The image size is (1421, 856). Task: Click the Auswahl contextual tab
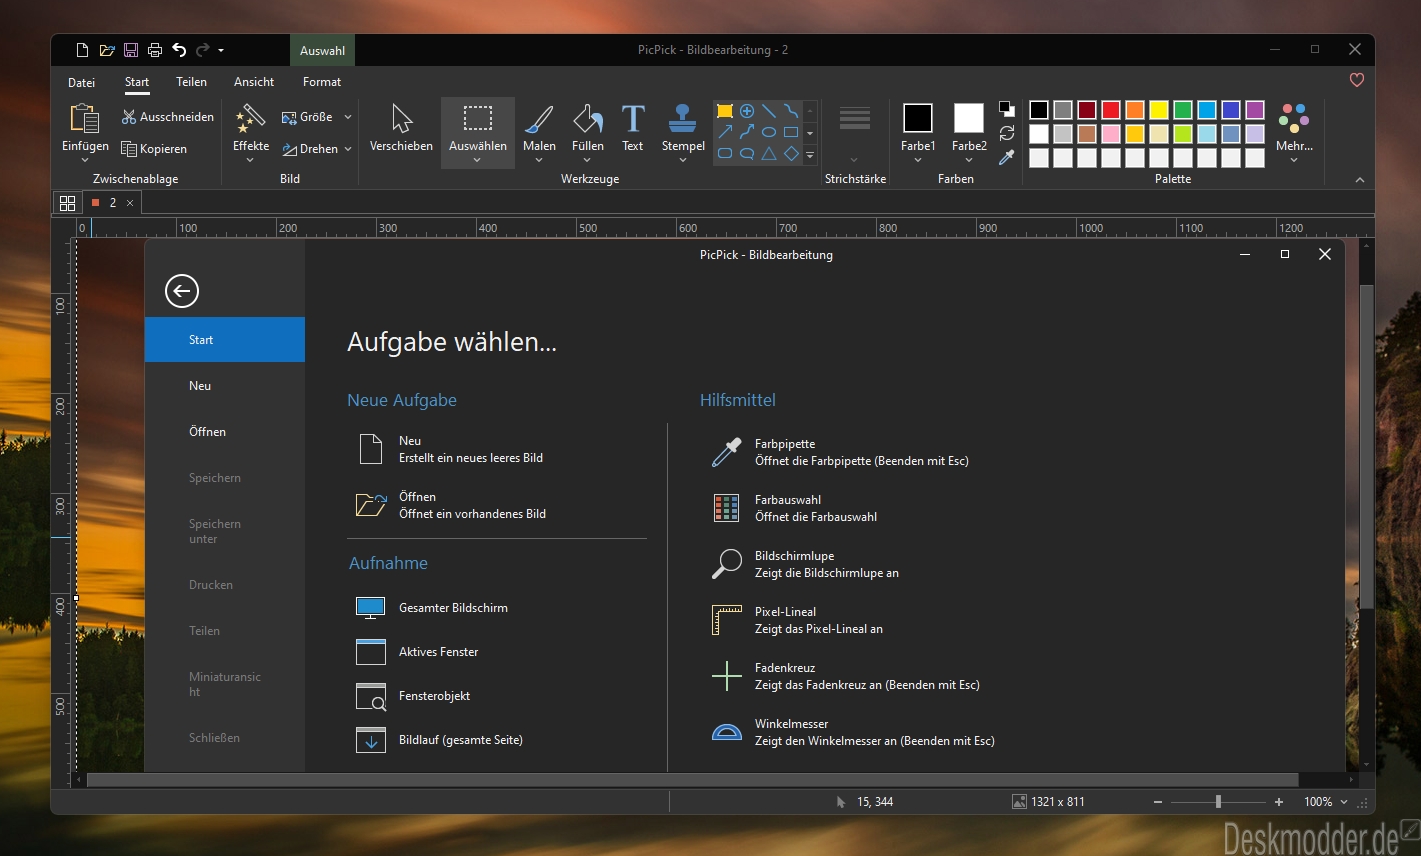pos(322,50)
